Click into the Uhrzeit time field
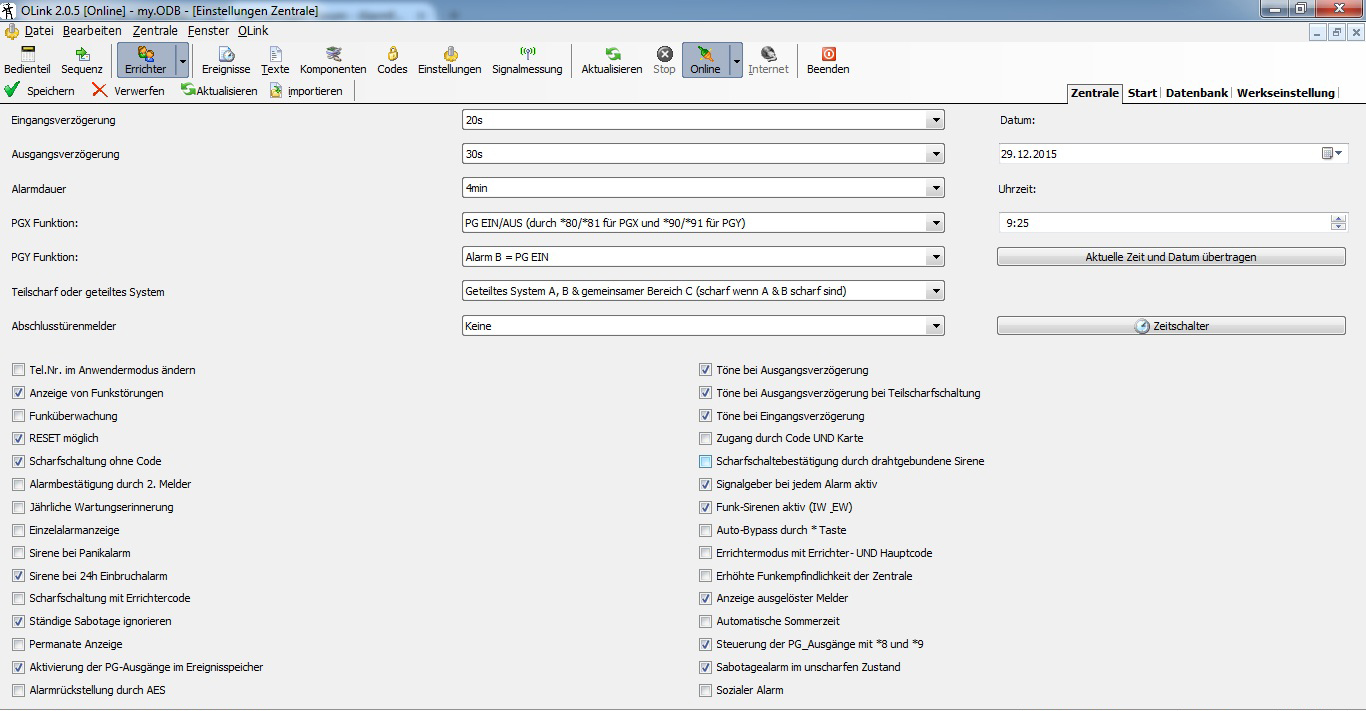 coord(1160,223)
